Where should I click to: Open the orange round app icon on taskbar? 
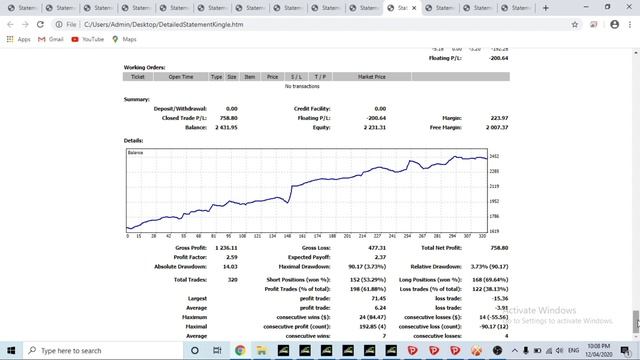click(476, 351)
